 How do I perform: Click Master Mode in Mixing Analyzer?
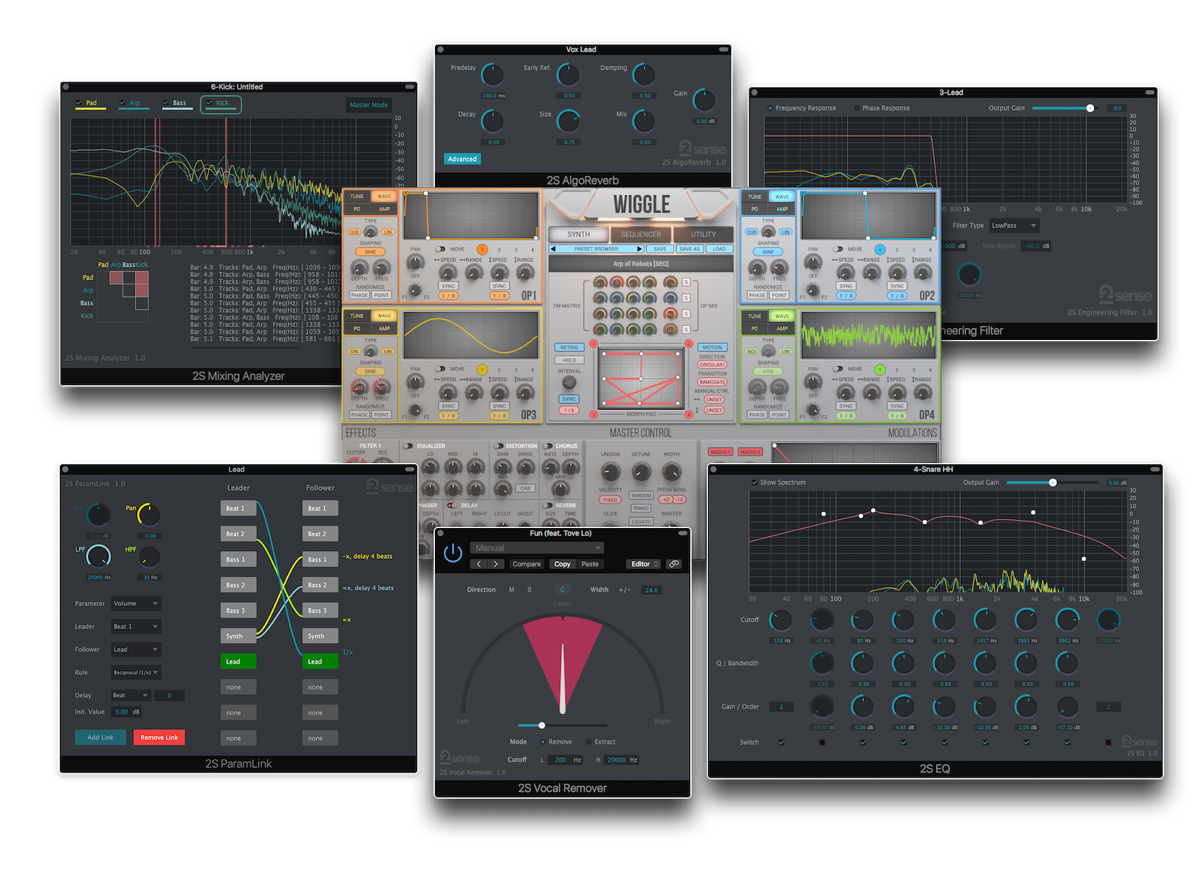(369, 105)
